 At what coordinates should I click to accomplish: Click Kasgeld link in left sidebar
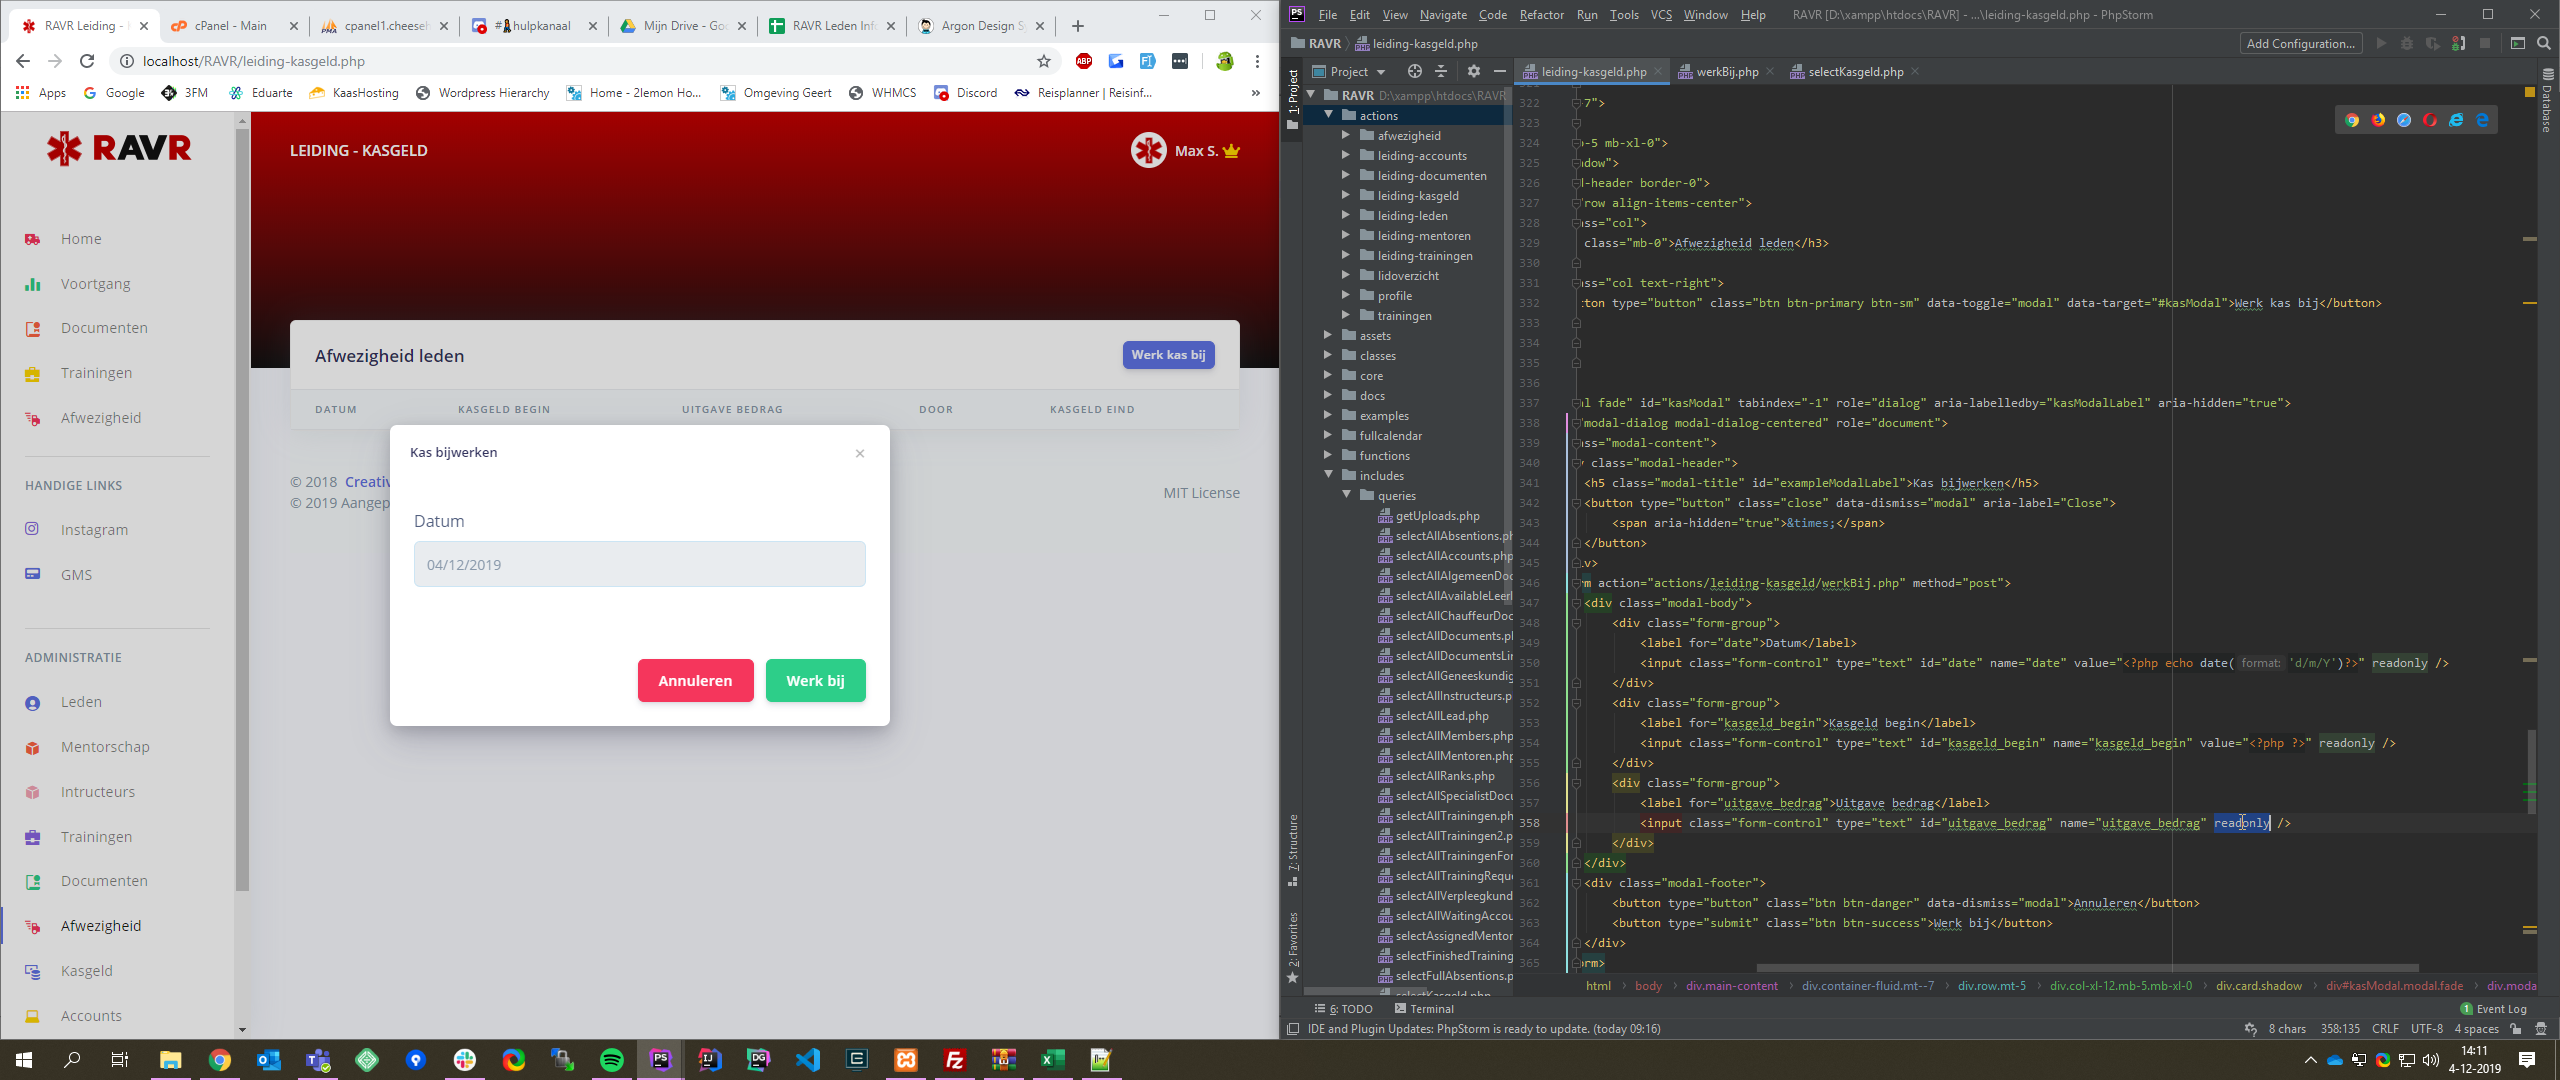pos(86,971)
